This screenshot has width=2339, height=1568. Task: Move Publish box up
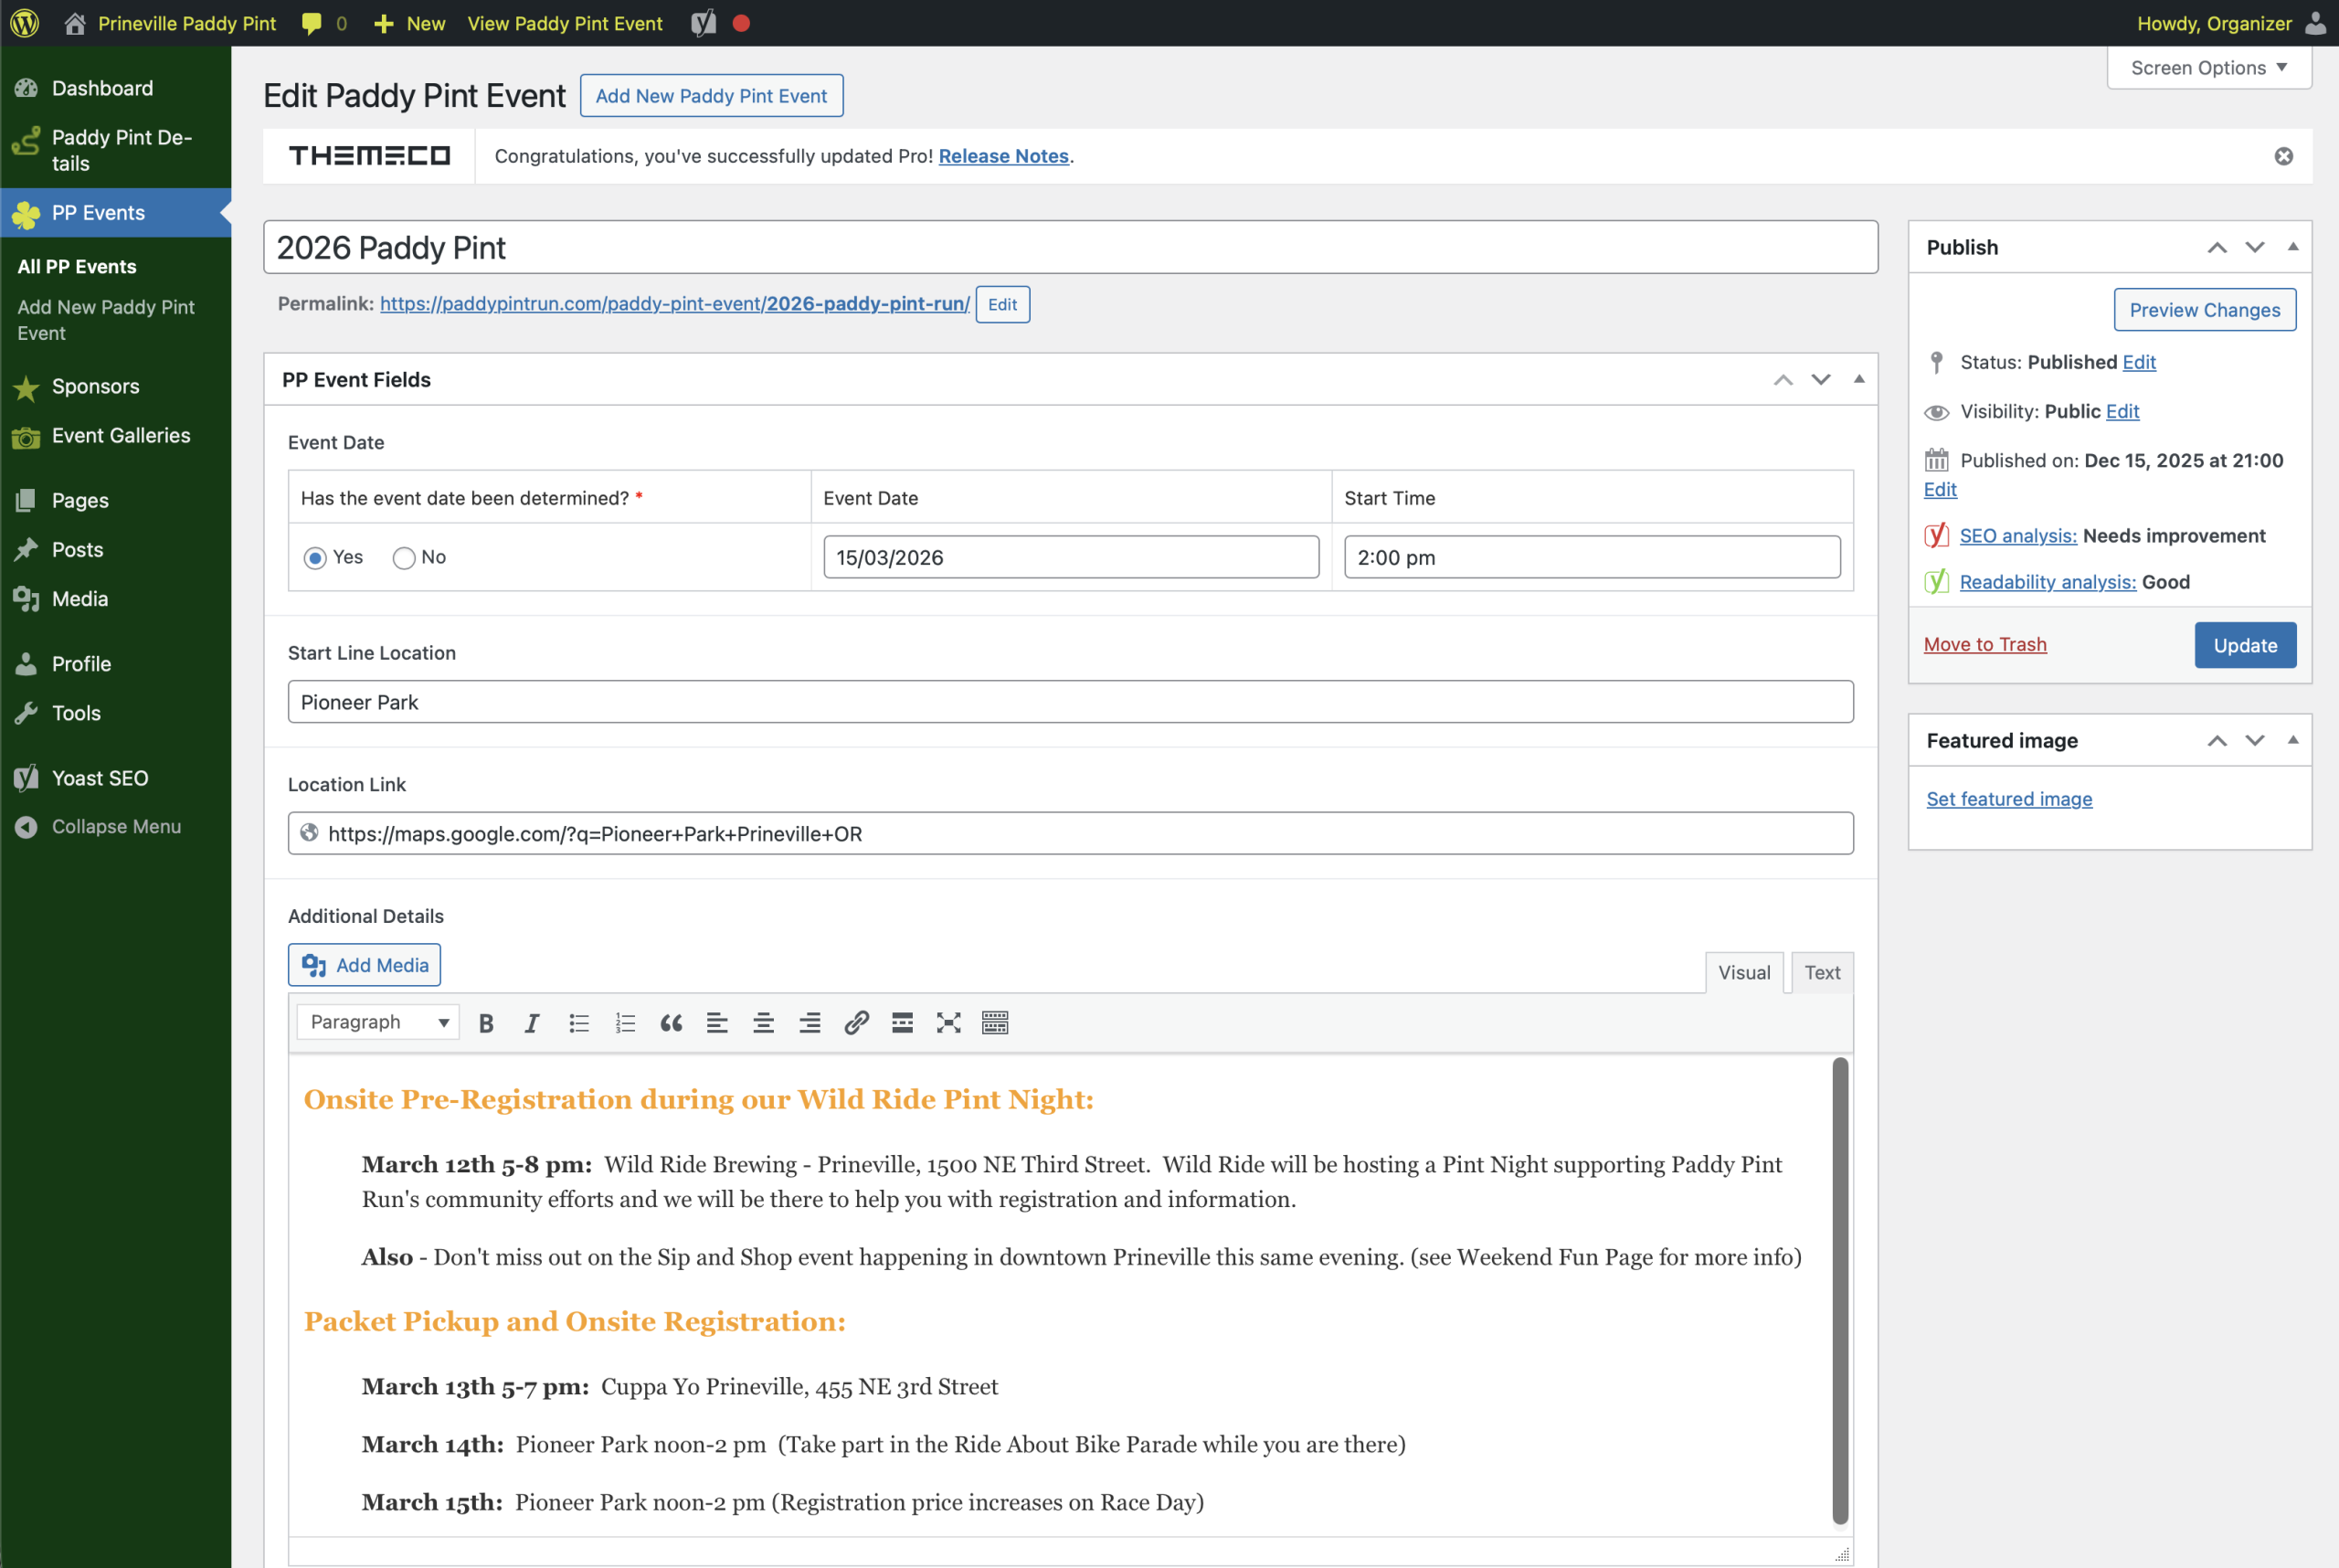click(2217, 247)
